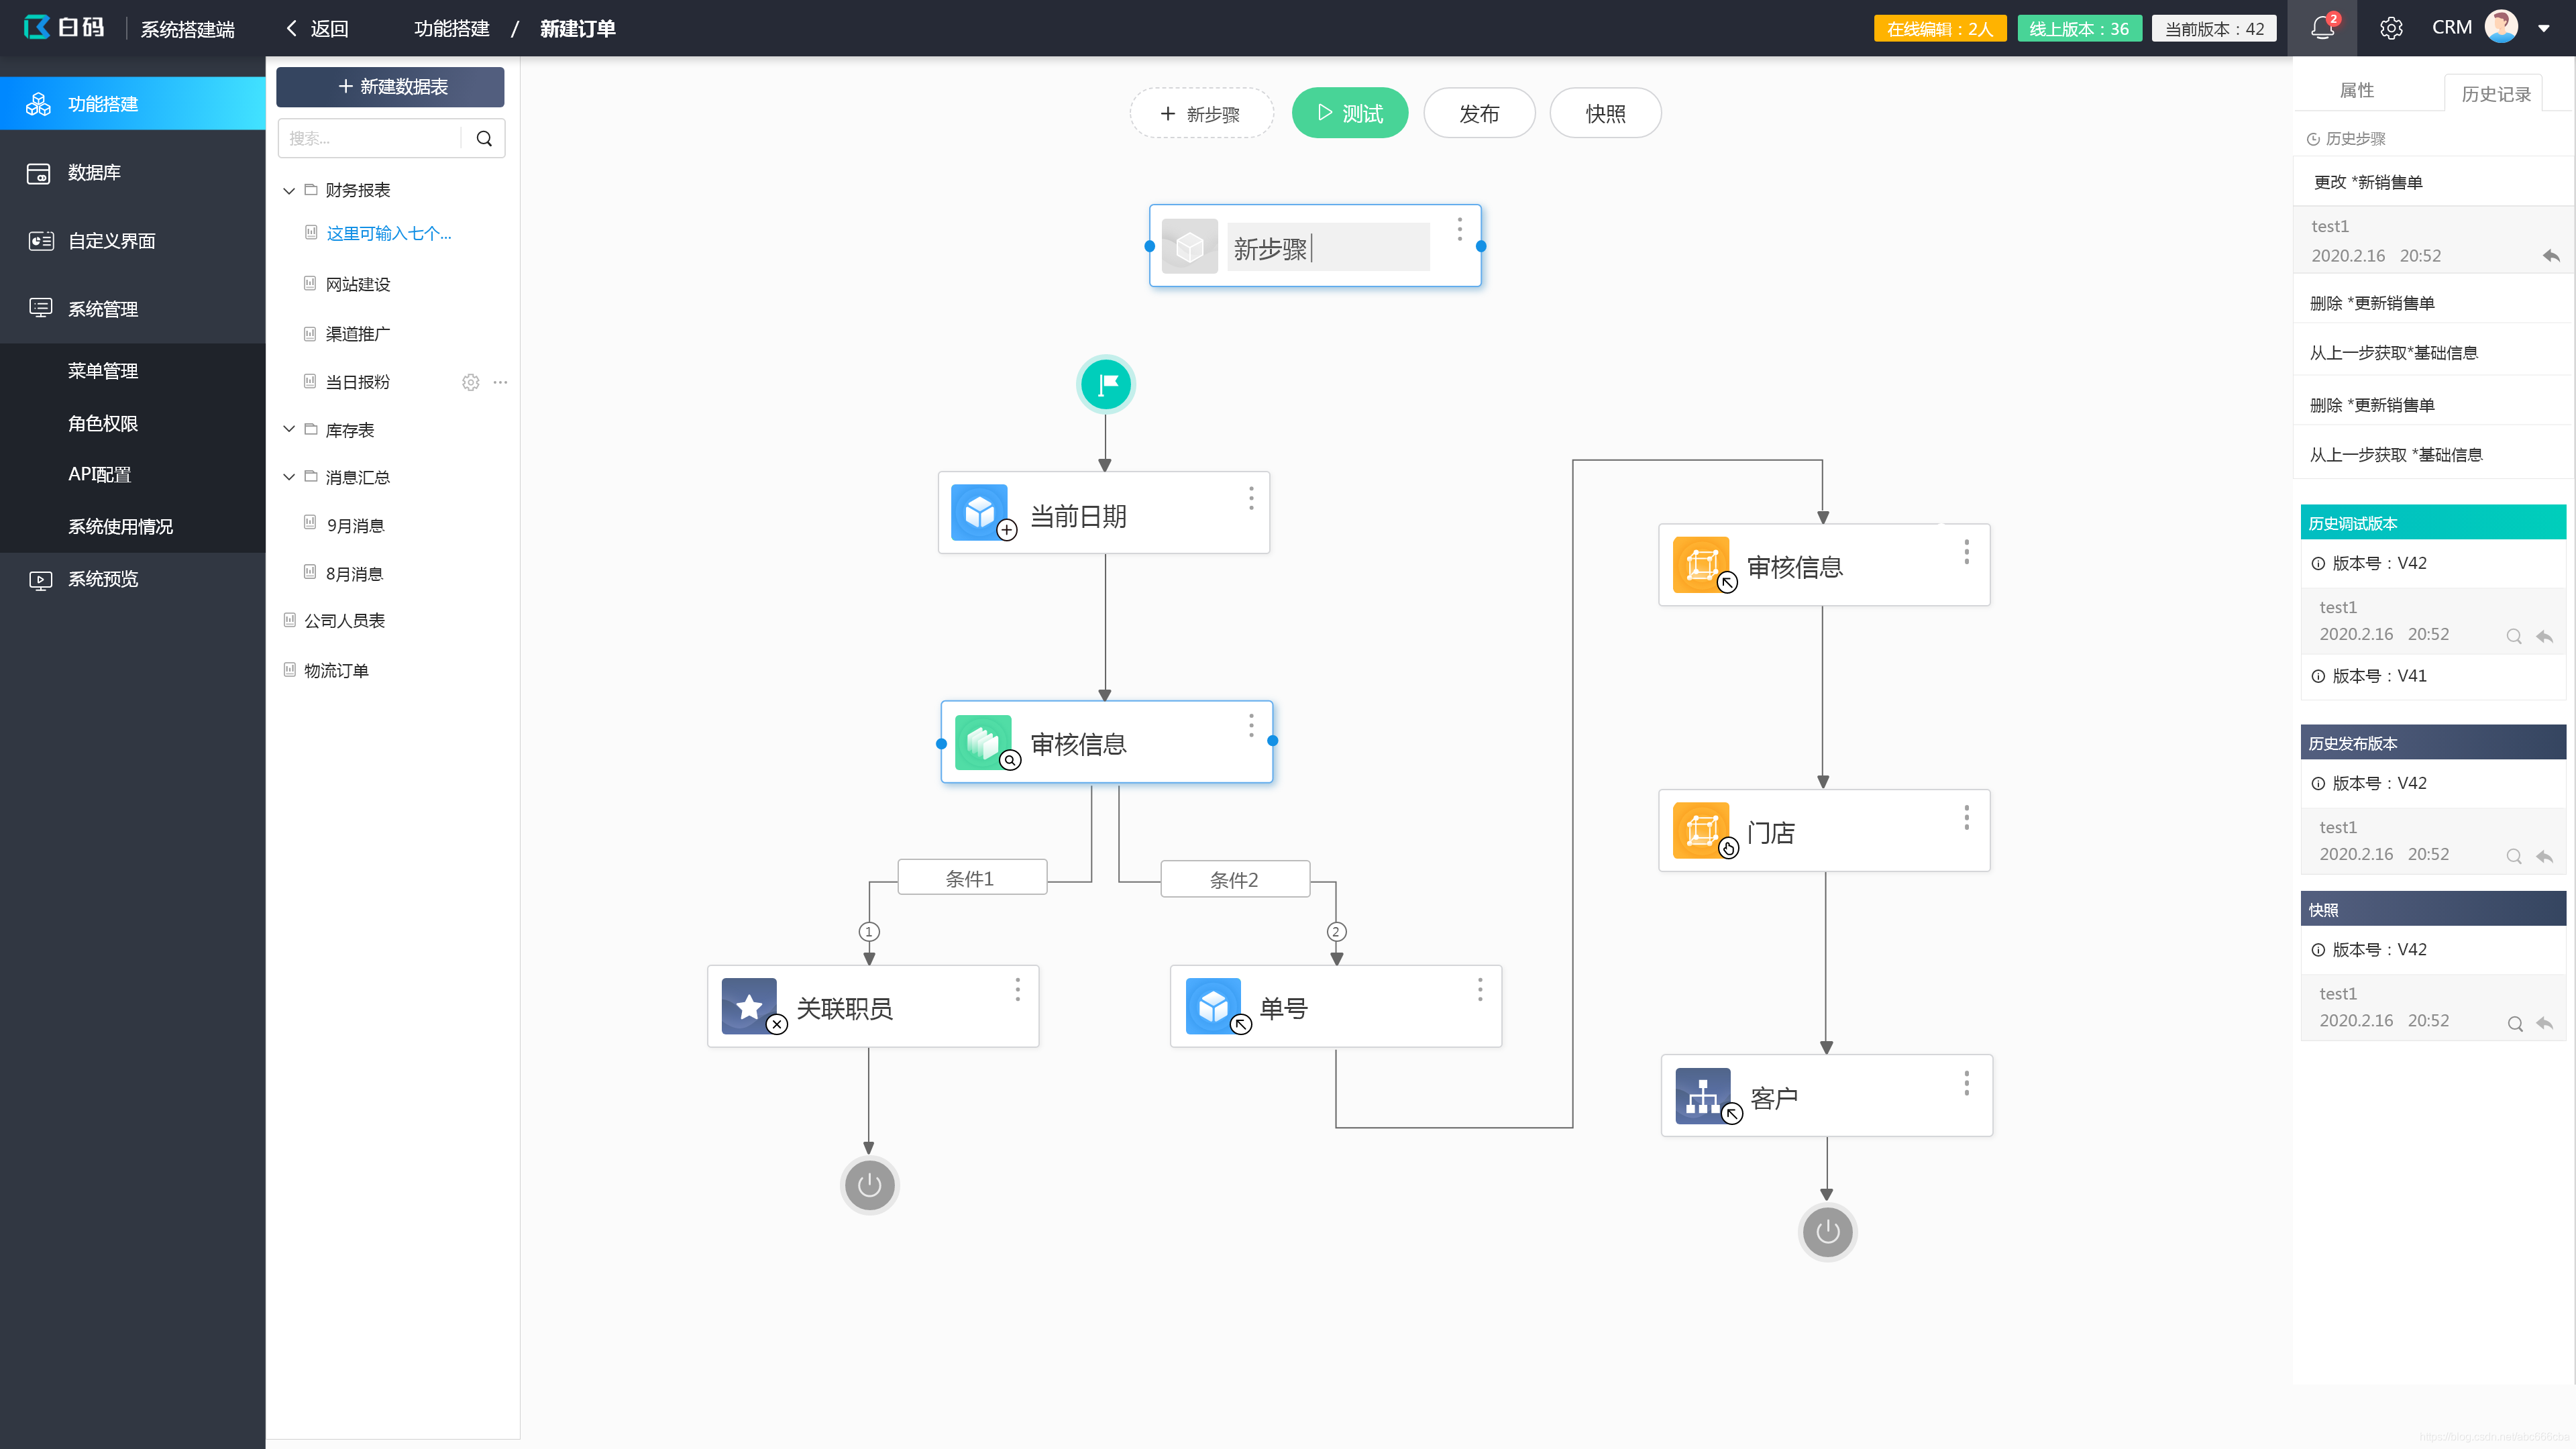Click the search magnifier in table search

coord(484,138)
